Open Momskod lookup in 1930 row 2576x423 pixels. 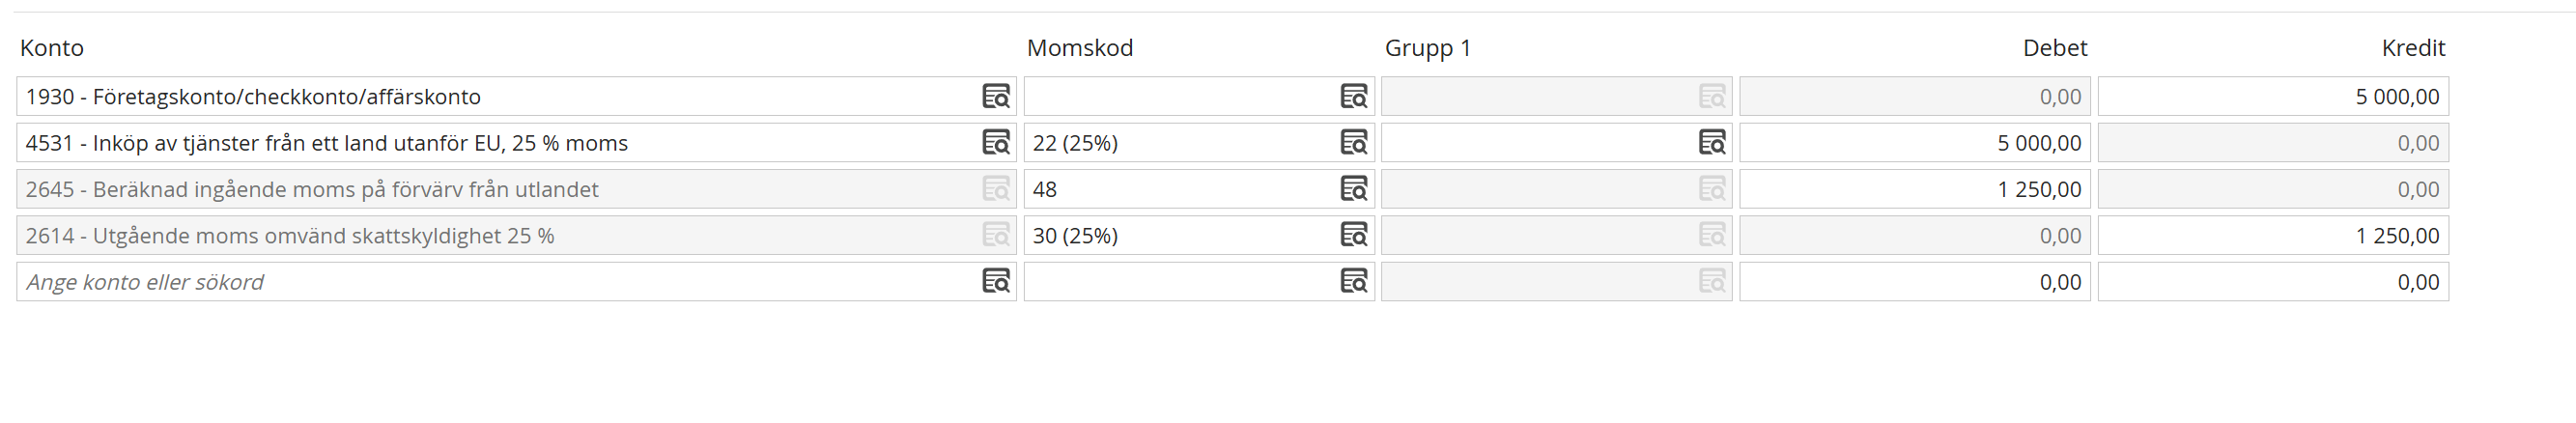coord(1353,97)
